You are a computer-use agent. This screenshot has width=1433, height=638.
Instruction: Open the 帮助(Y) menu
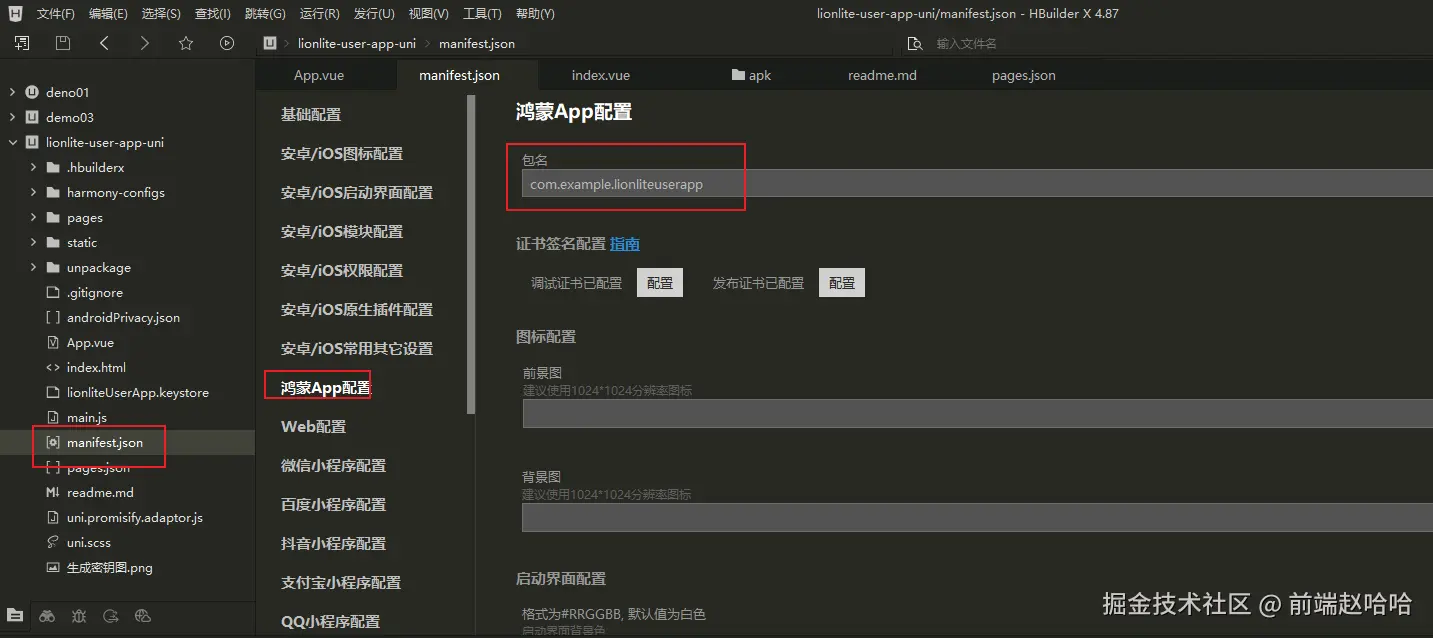(535, 14)
